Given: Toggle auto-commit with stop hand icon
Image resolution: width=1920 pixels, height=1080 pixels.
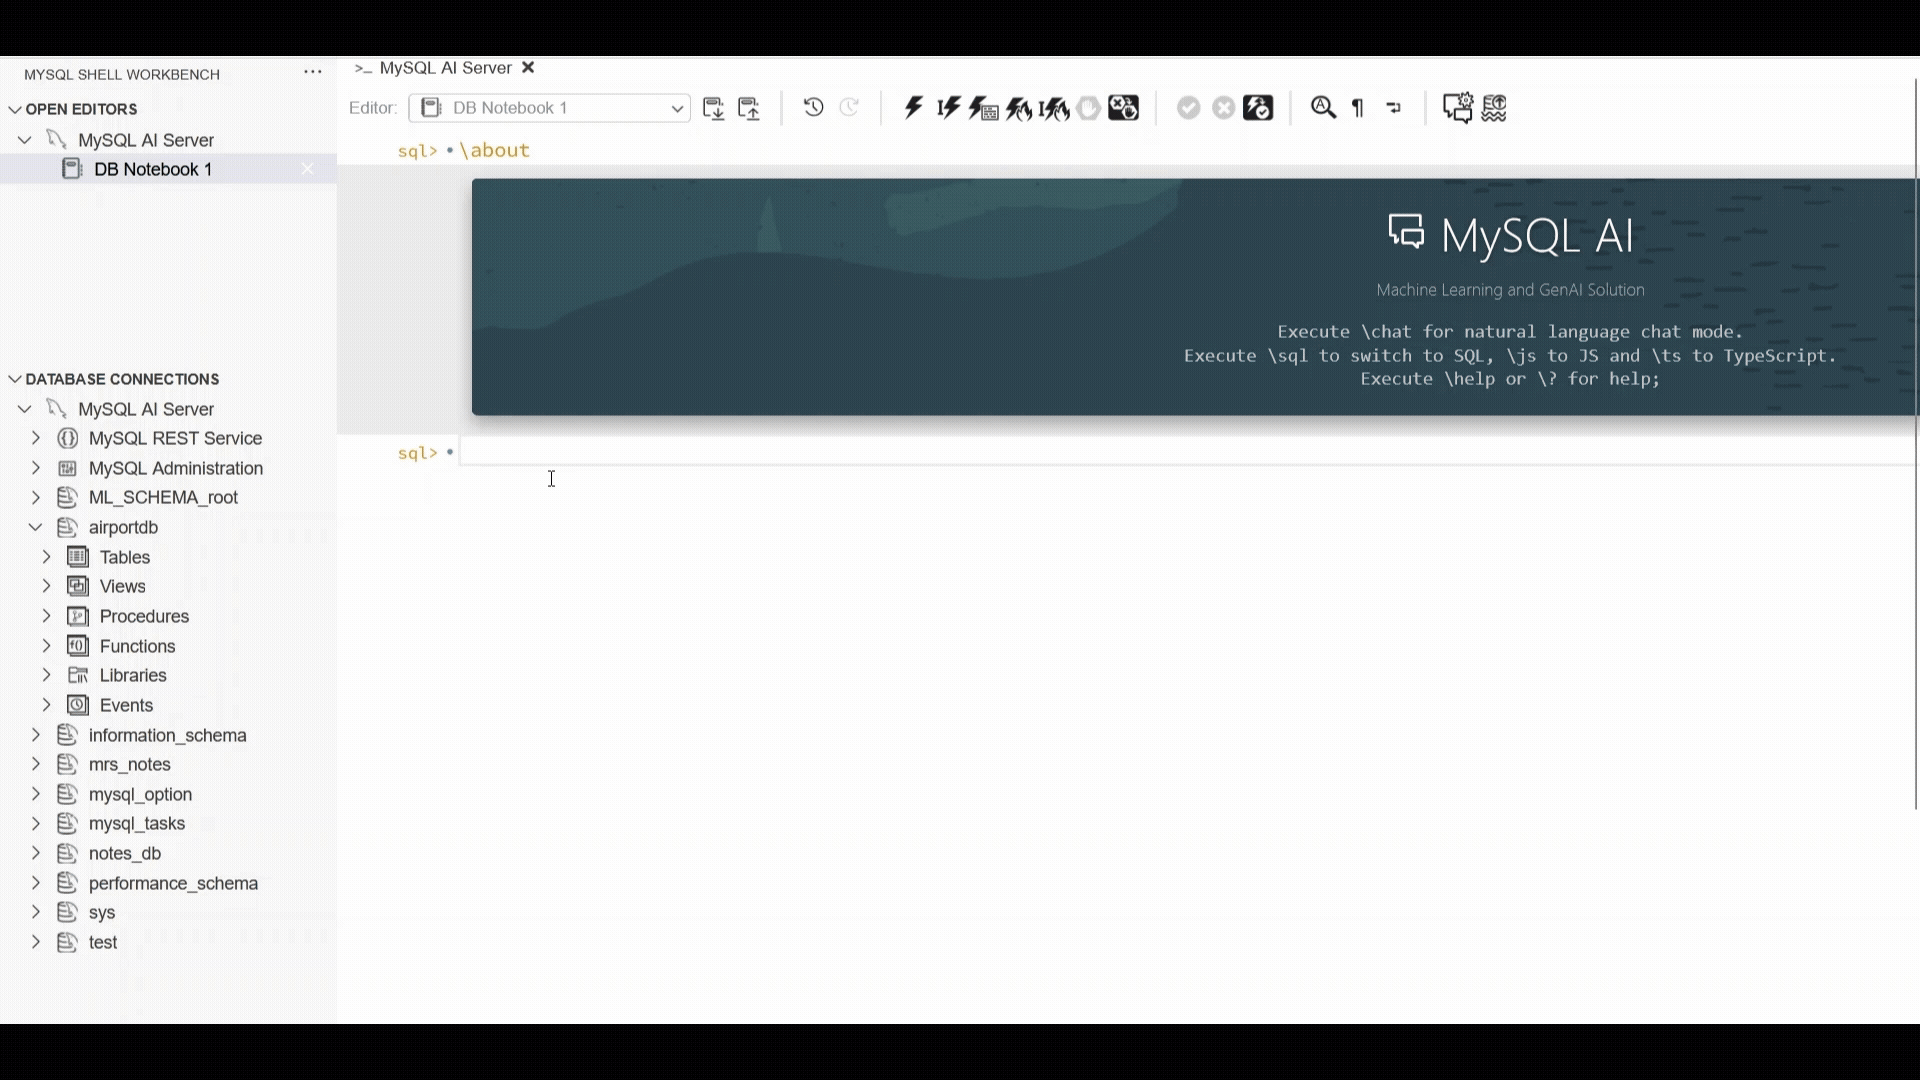Looking at the screenshot, I should 1088,108.
